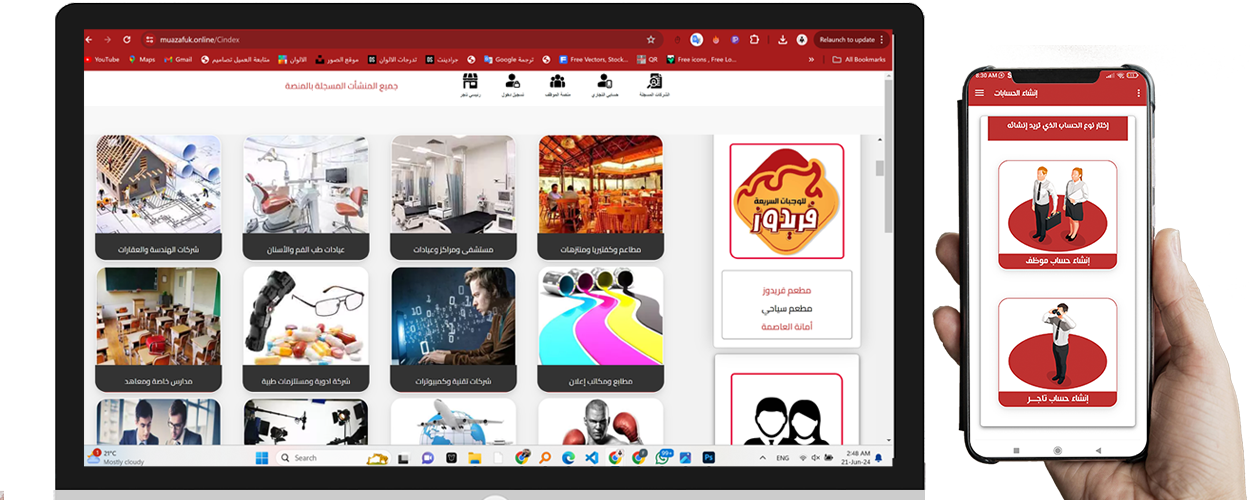
Task: Show hidden system tray icons
Action: (762, 457)
